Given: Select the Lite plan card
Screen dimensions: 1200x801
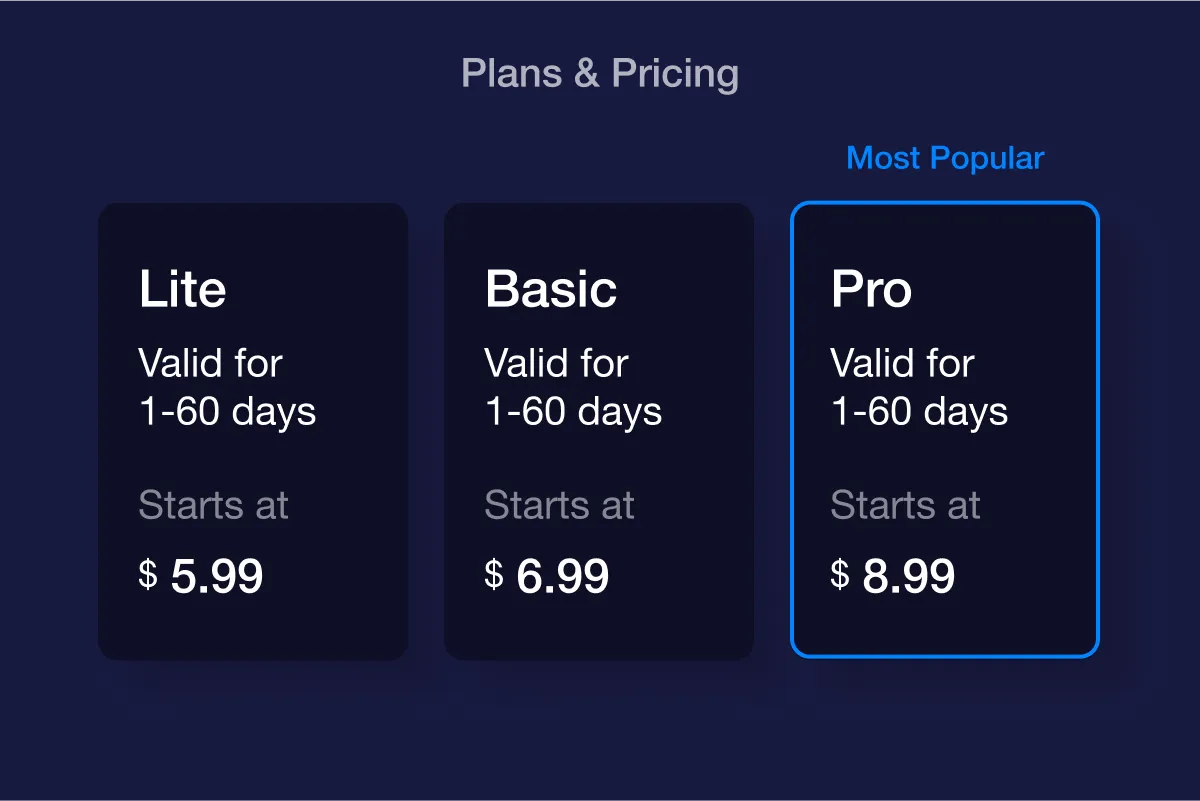Looking at the screenshot, I should point(252,431).
